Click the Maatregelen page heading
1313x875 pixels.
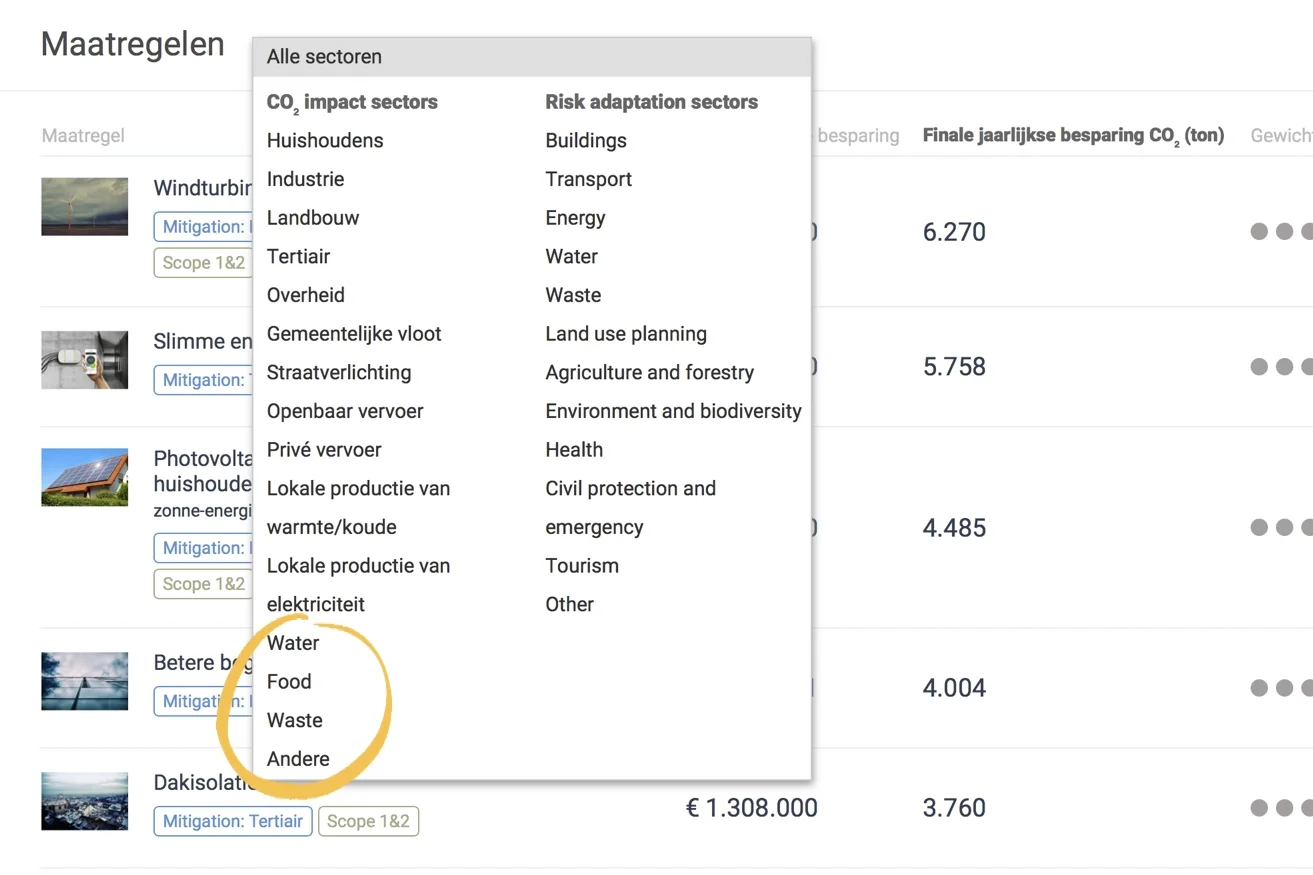pyautogui.click(x=133, y=45)
